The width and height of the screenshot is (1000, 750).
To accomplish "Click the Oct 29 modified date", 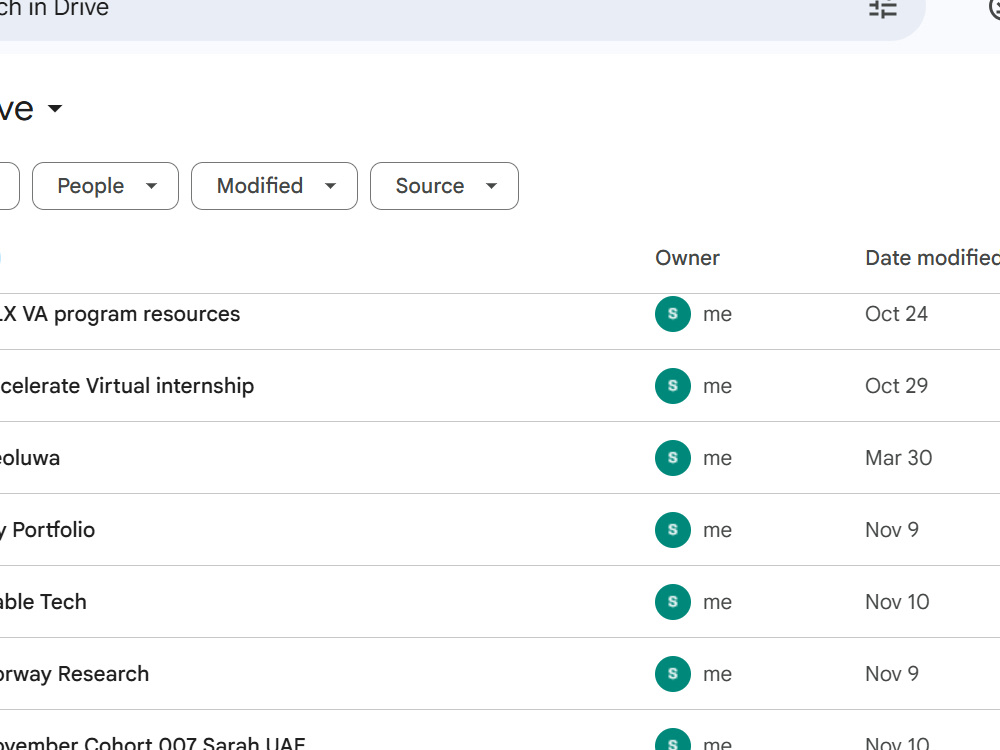I will tap(896, 386).
